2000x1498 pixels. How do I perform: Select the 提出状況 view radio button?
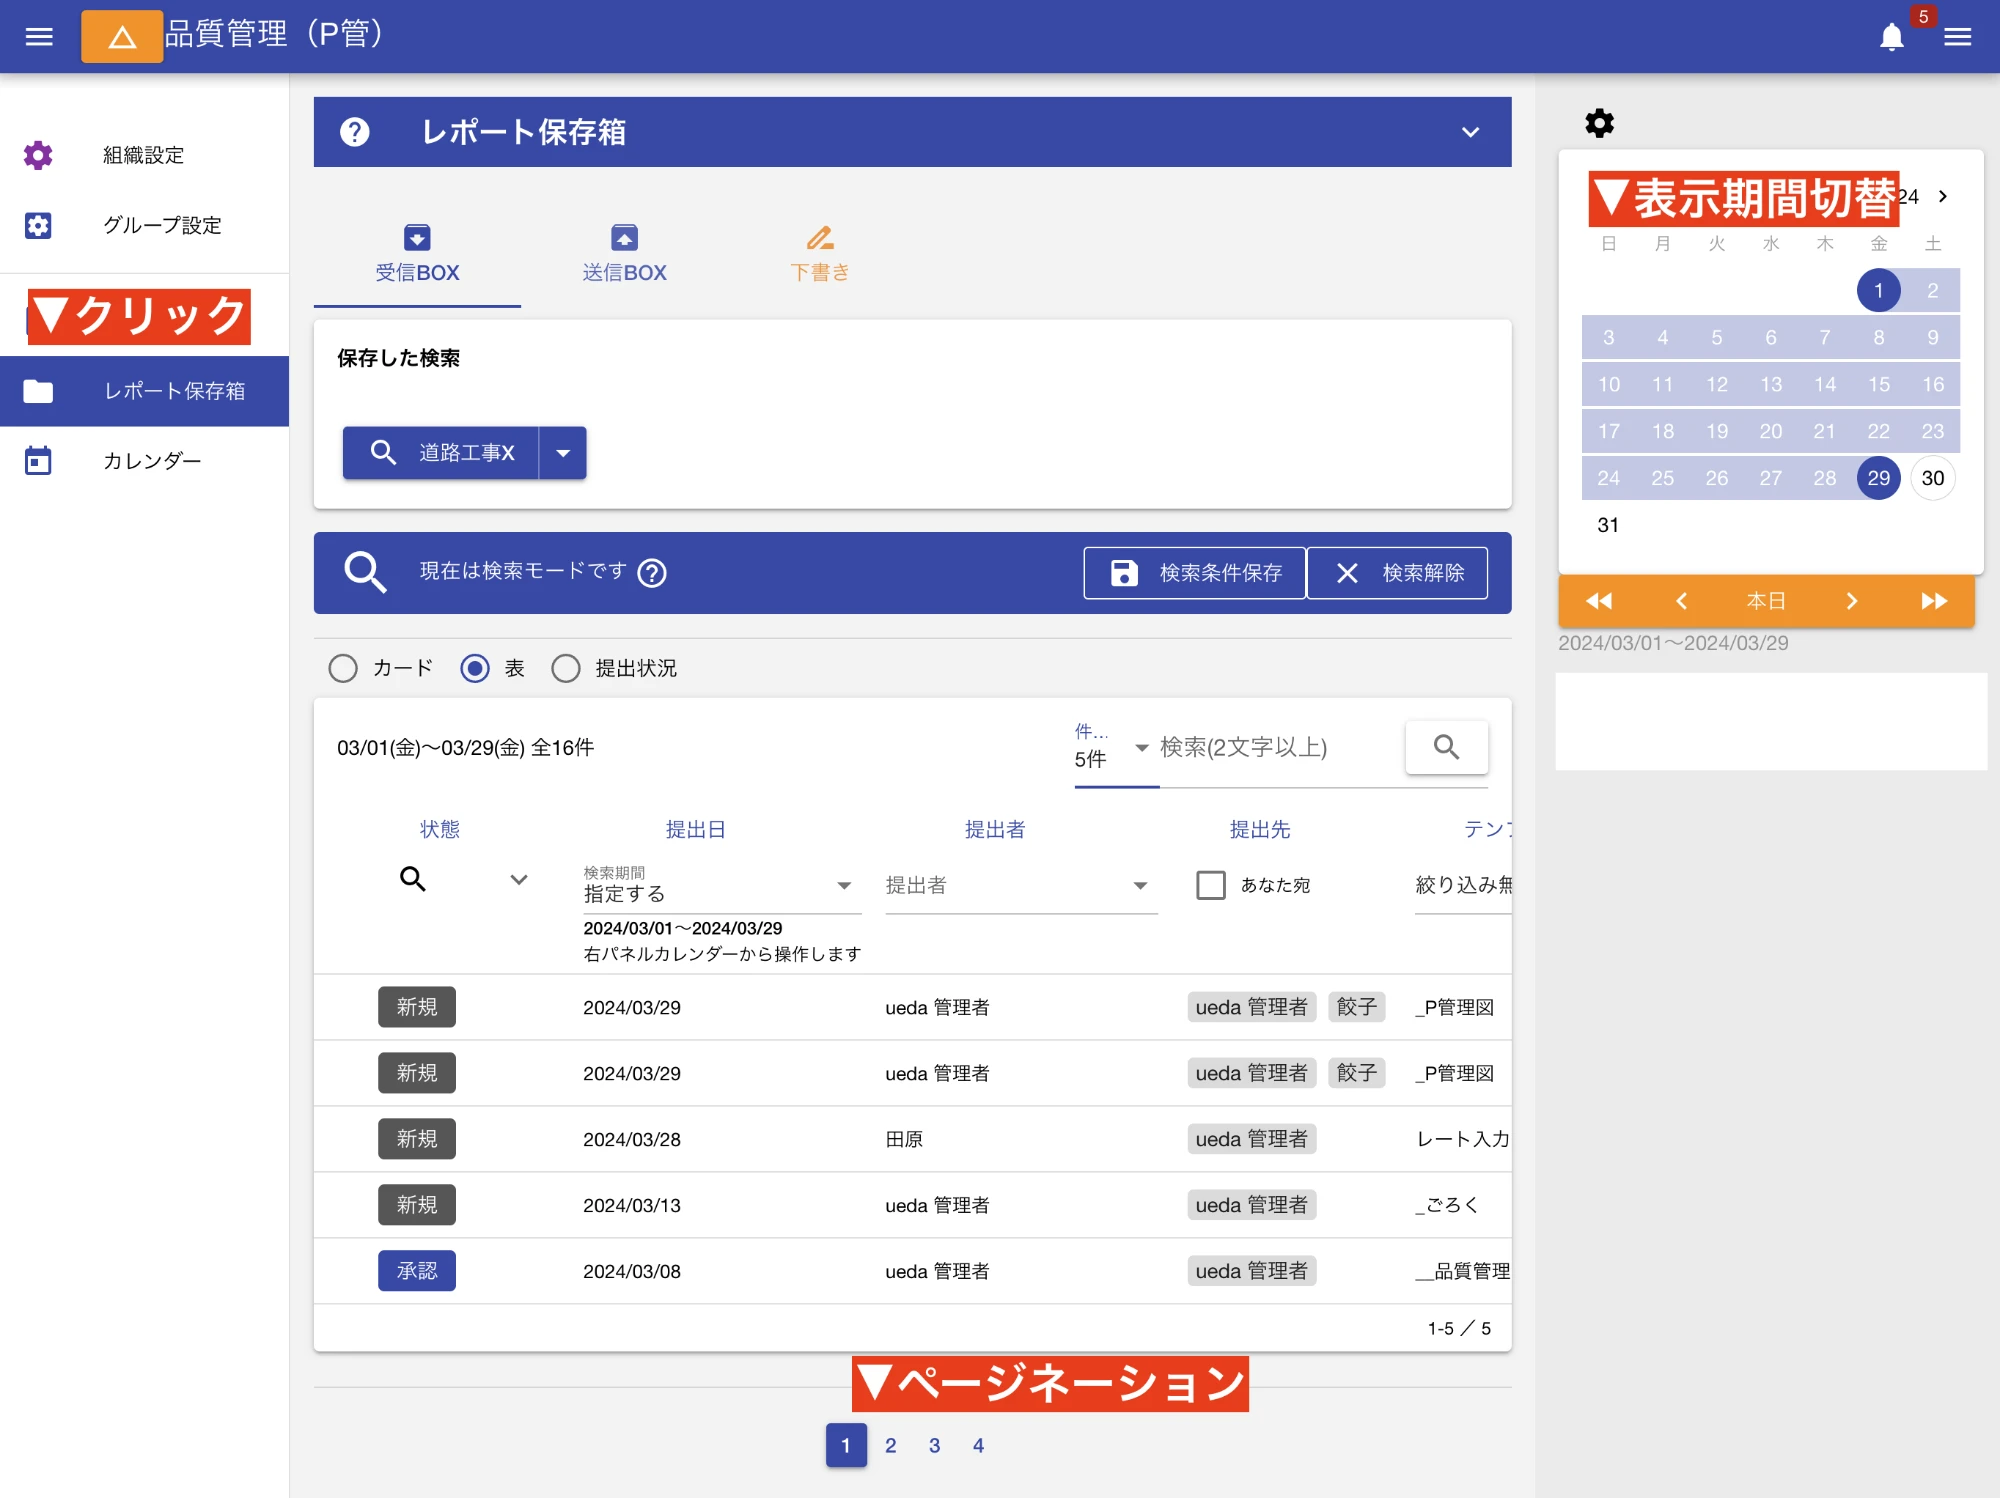pos(566,668)
